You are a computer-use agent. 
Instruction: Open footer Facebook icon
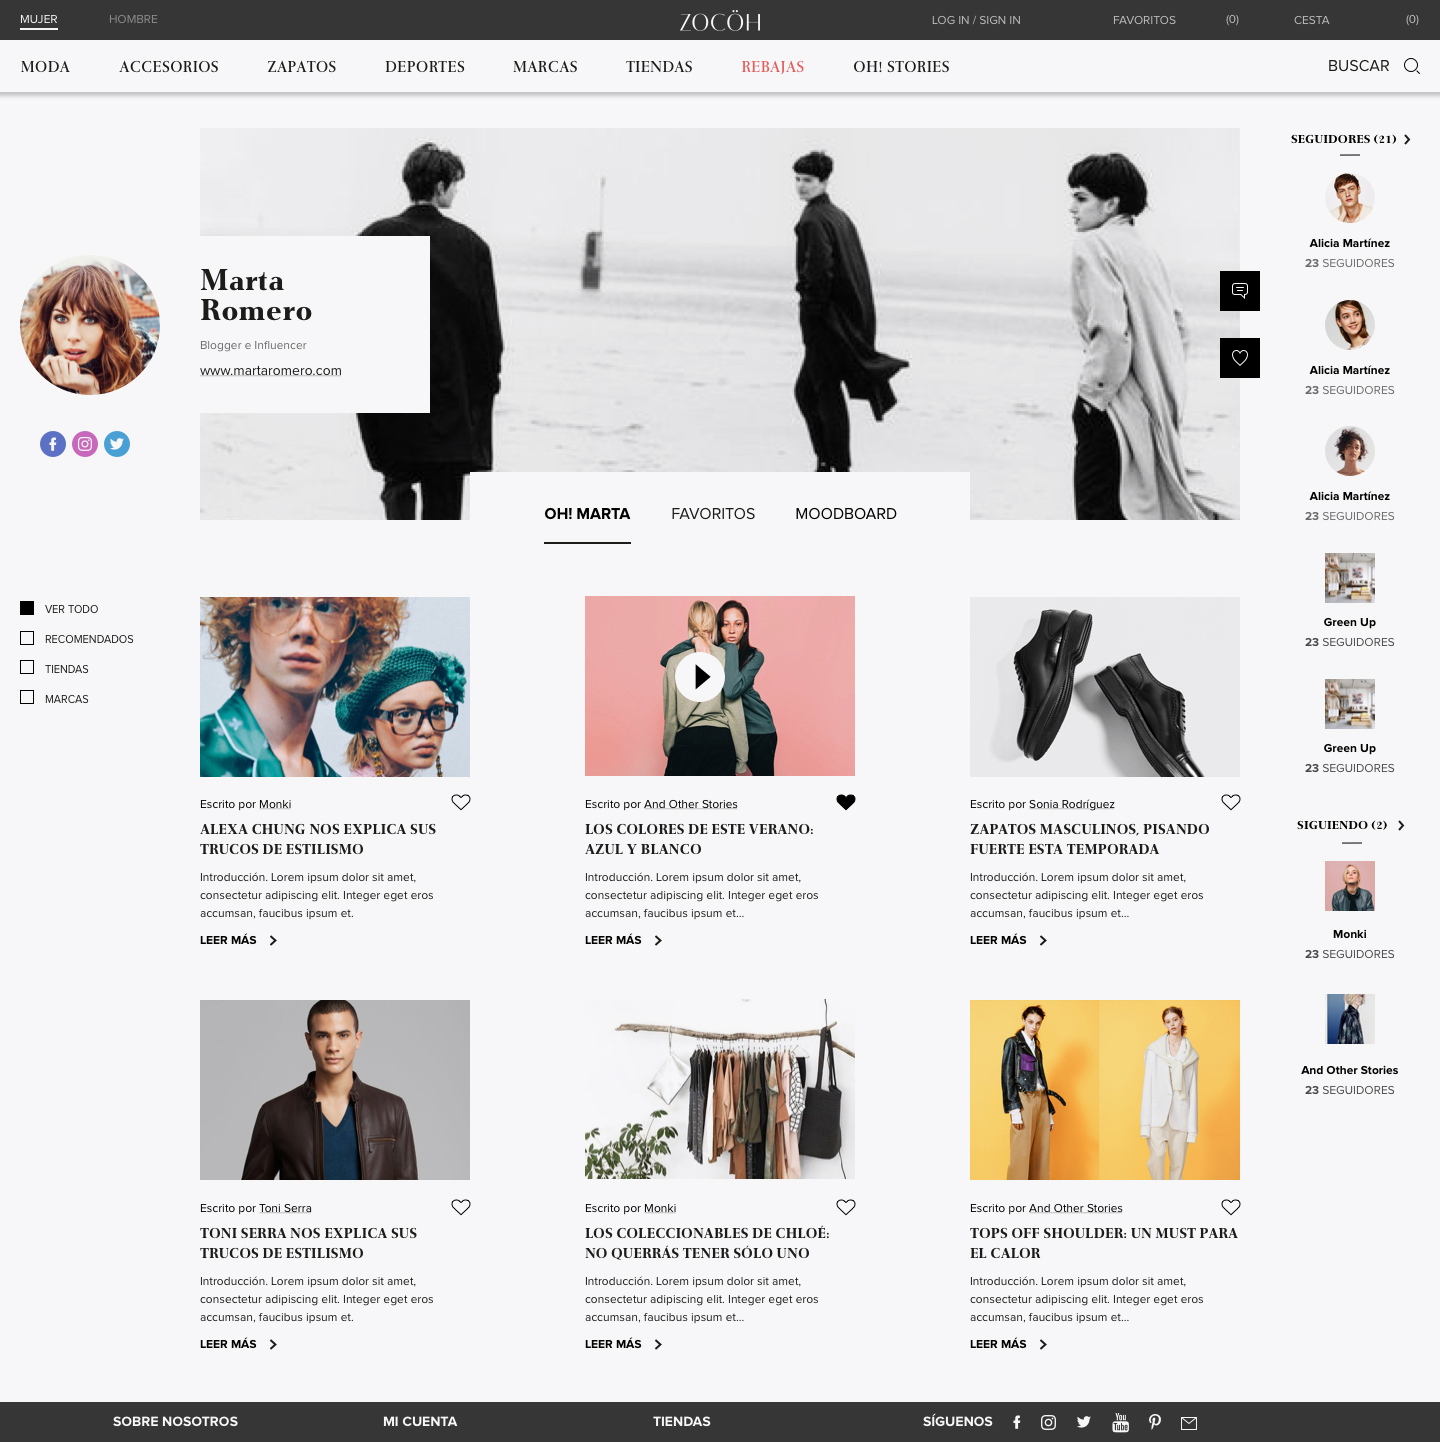tap(1017, 1422)
